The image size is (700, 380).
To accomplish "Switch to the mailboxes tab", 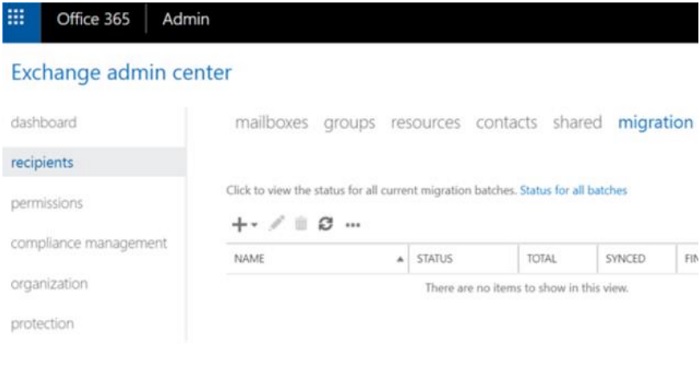I will click(271, 122).
